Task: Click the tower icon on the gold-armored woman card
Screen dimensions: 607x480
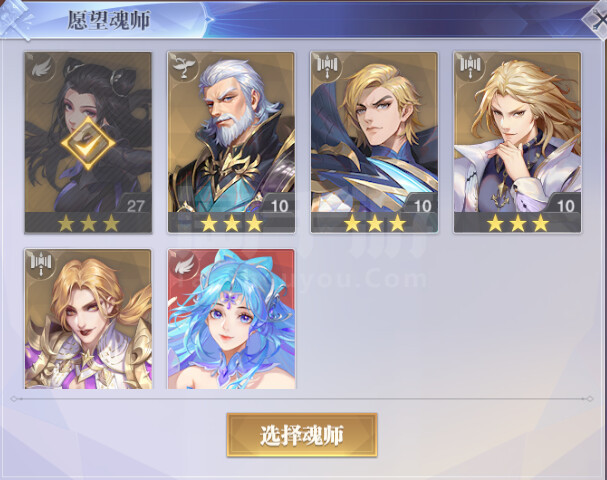Action: (x=41, y=264)
